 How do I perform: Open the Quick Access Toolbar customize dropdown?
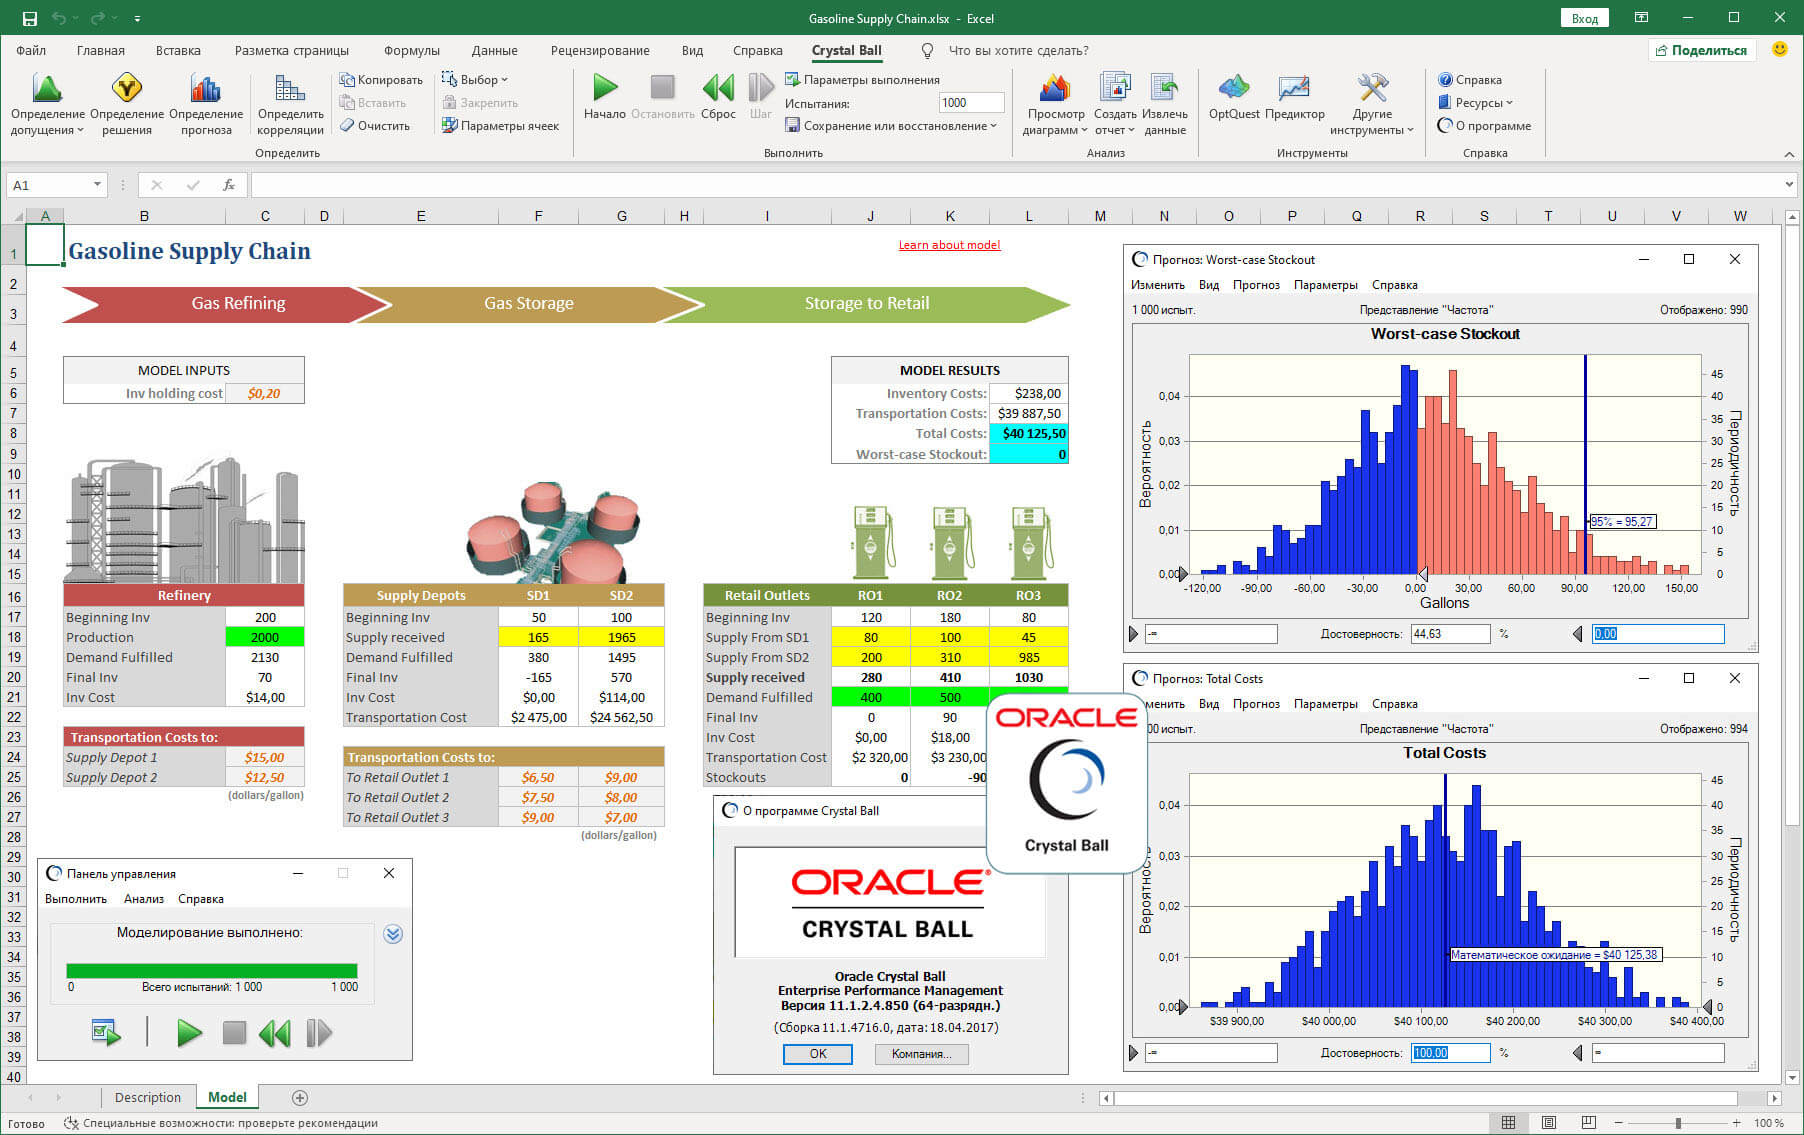(x=137, y=18)
